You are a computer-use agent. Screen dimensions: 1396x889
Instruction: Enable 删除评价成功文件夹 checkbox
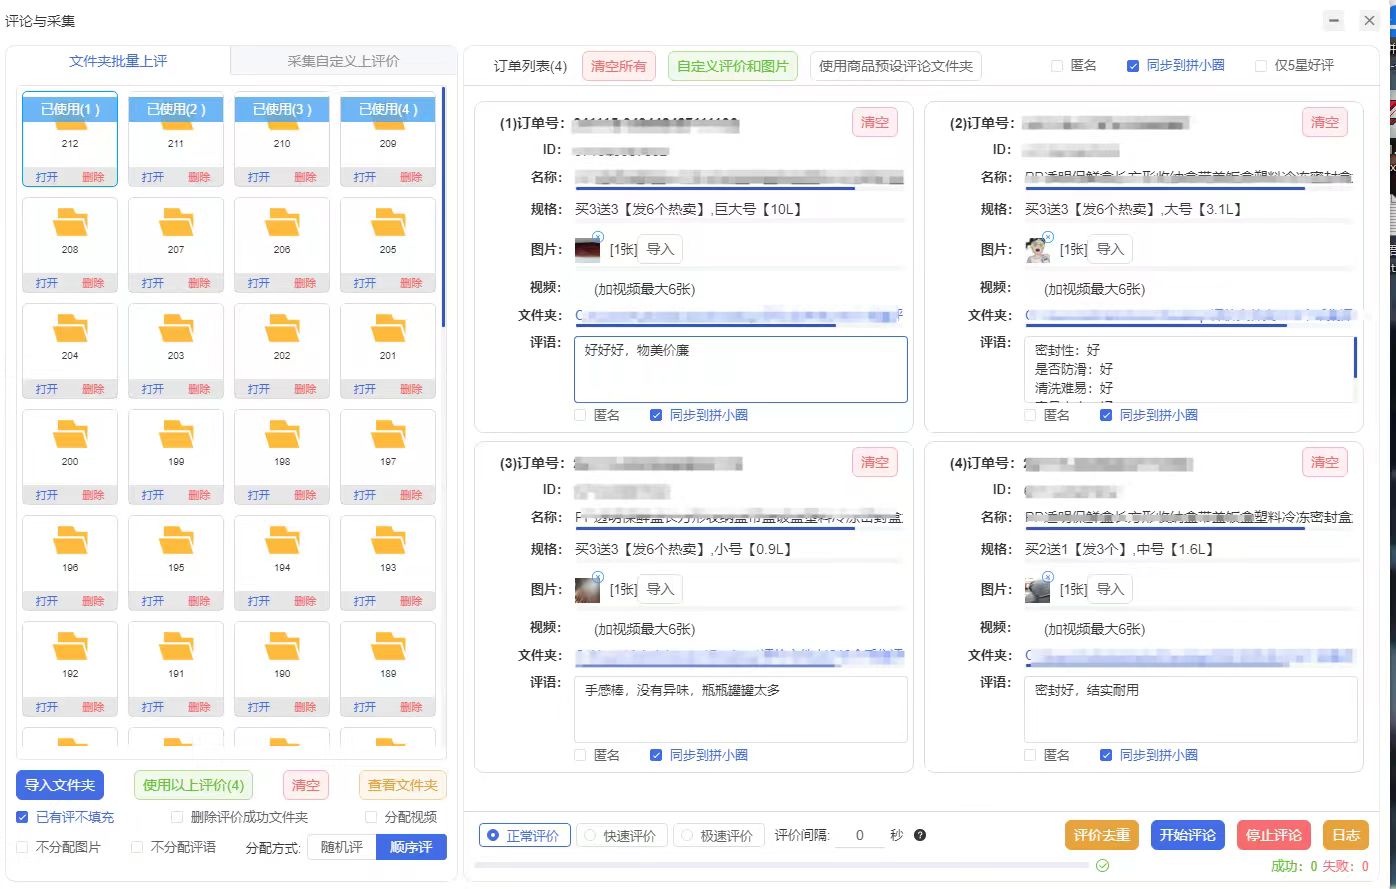[177, 817]
